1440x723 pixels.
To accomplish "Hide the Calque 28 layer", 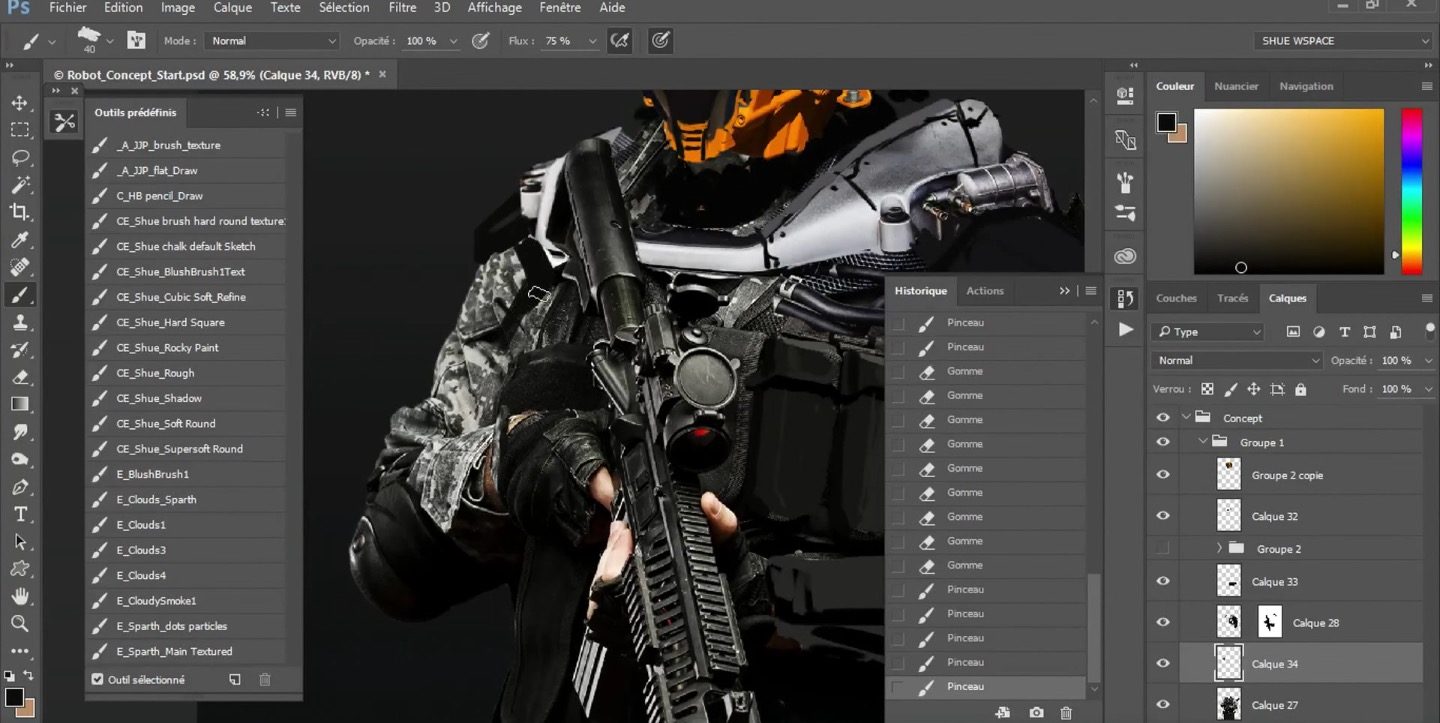I will pos(1162,622).
